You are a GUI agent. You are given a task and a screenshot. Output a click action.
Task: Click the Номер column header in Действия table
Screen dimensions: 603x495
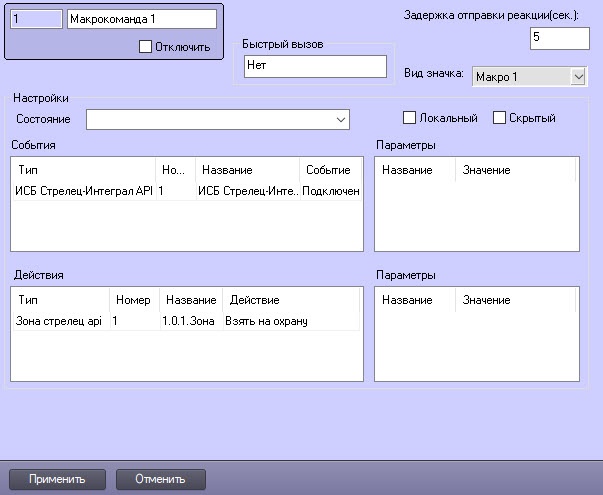[x=134, y=300]
